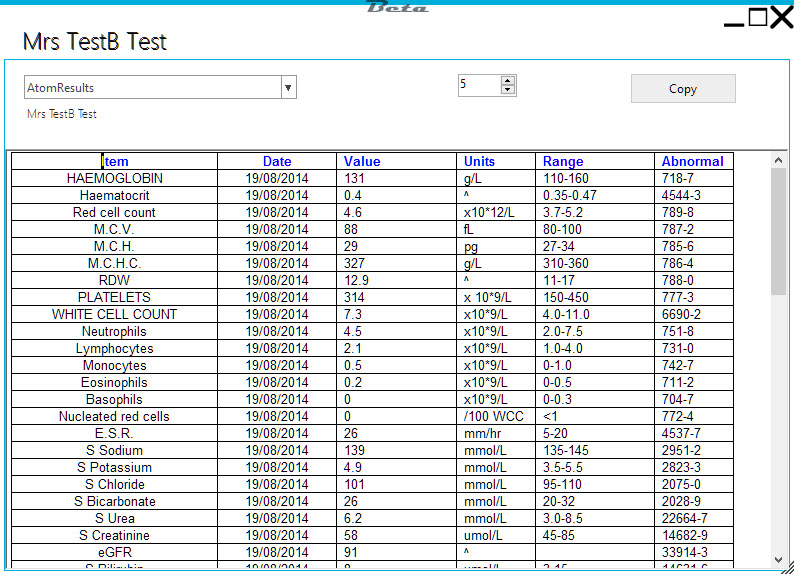
Task: Select the S Urea item cell
Action: (x=114, y=518)
